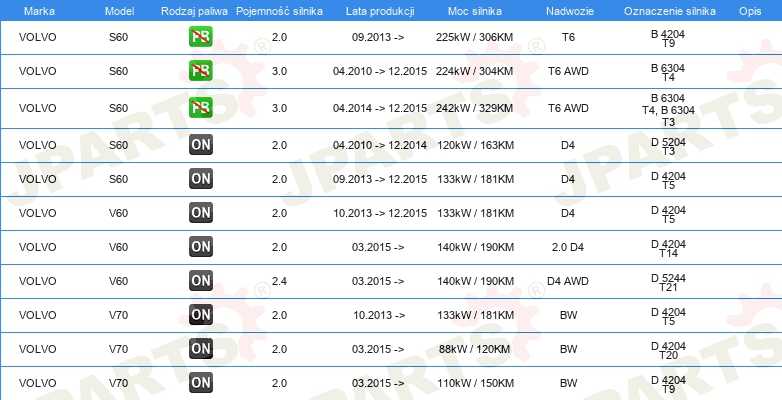Select the 88kW / 120KM power cell
This screenshot has height=400, width=782.
(x=474, y=349)
